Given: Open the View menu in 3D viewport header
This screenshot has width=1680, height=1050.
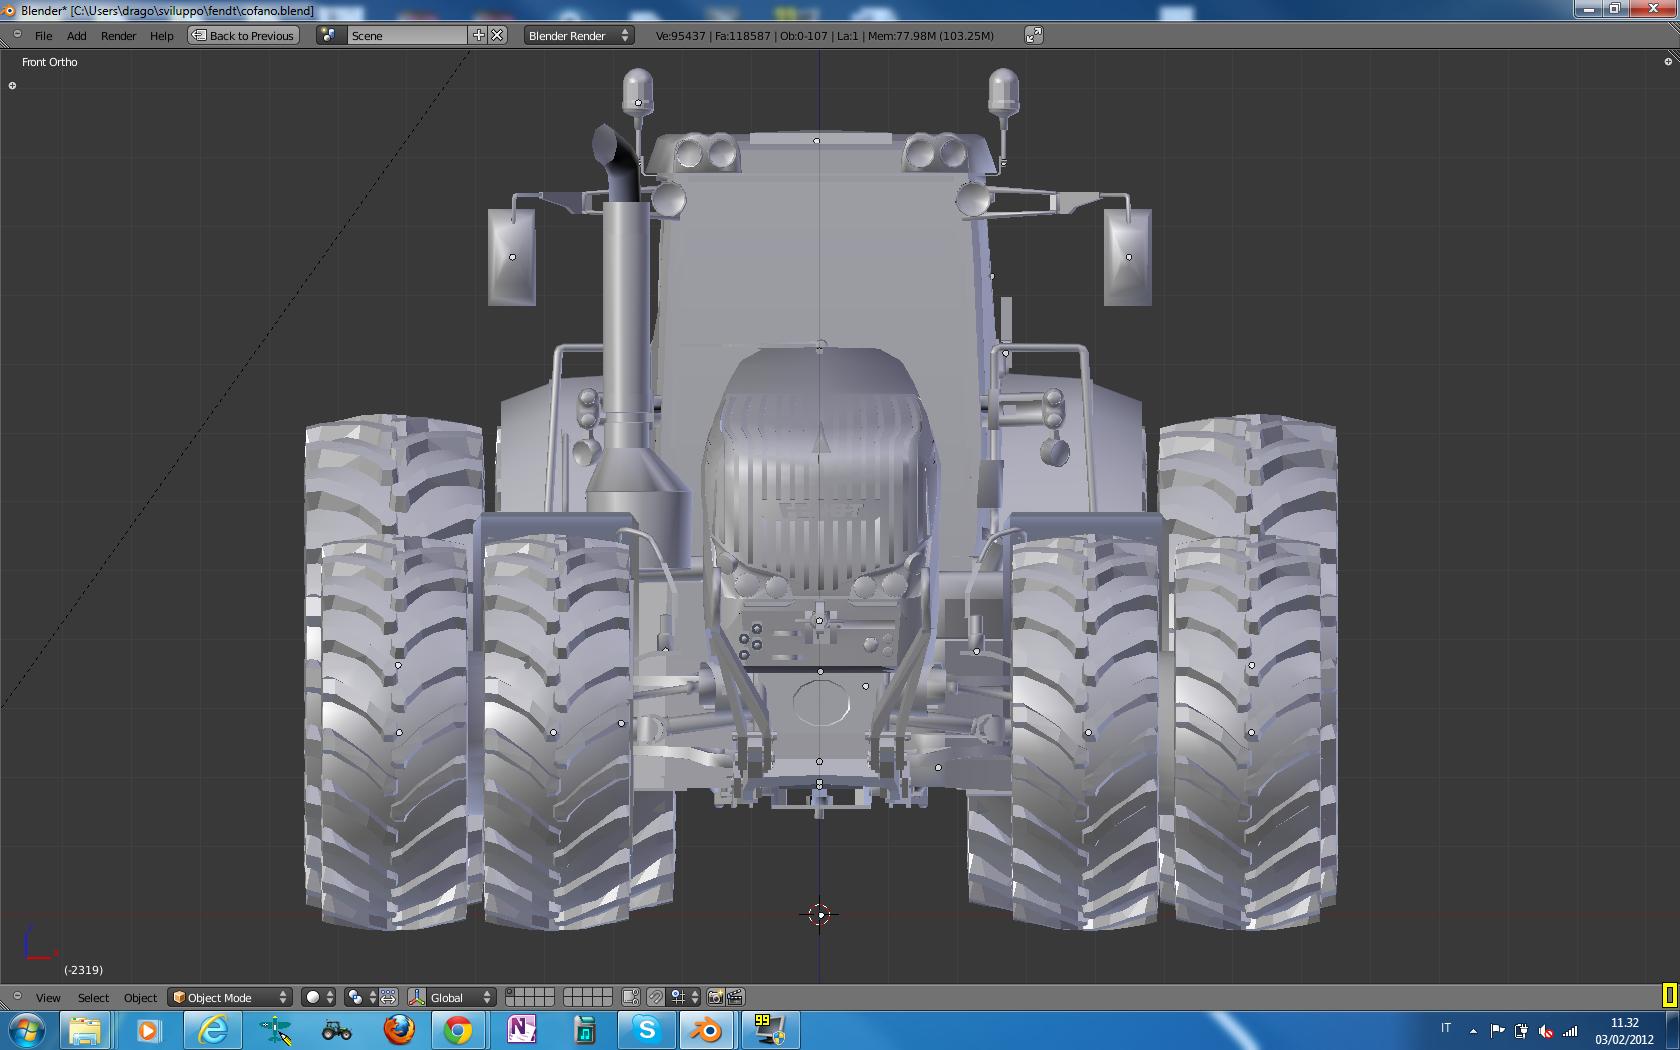Looking at the screenshot, I should (48, 997).
